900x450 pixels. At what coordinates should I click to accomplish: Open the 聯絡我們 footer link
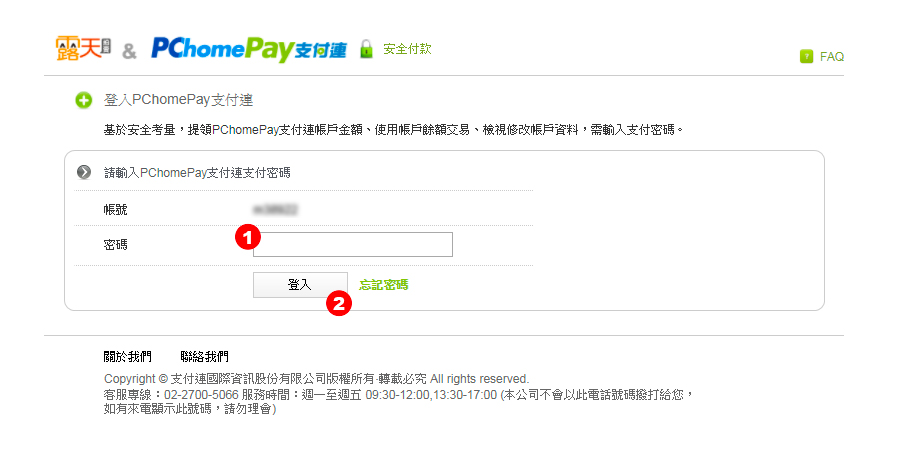click(x=204, y=357)
